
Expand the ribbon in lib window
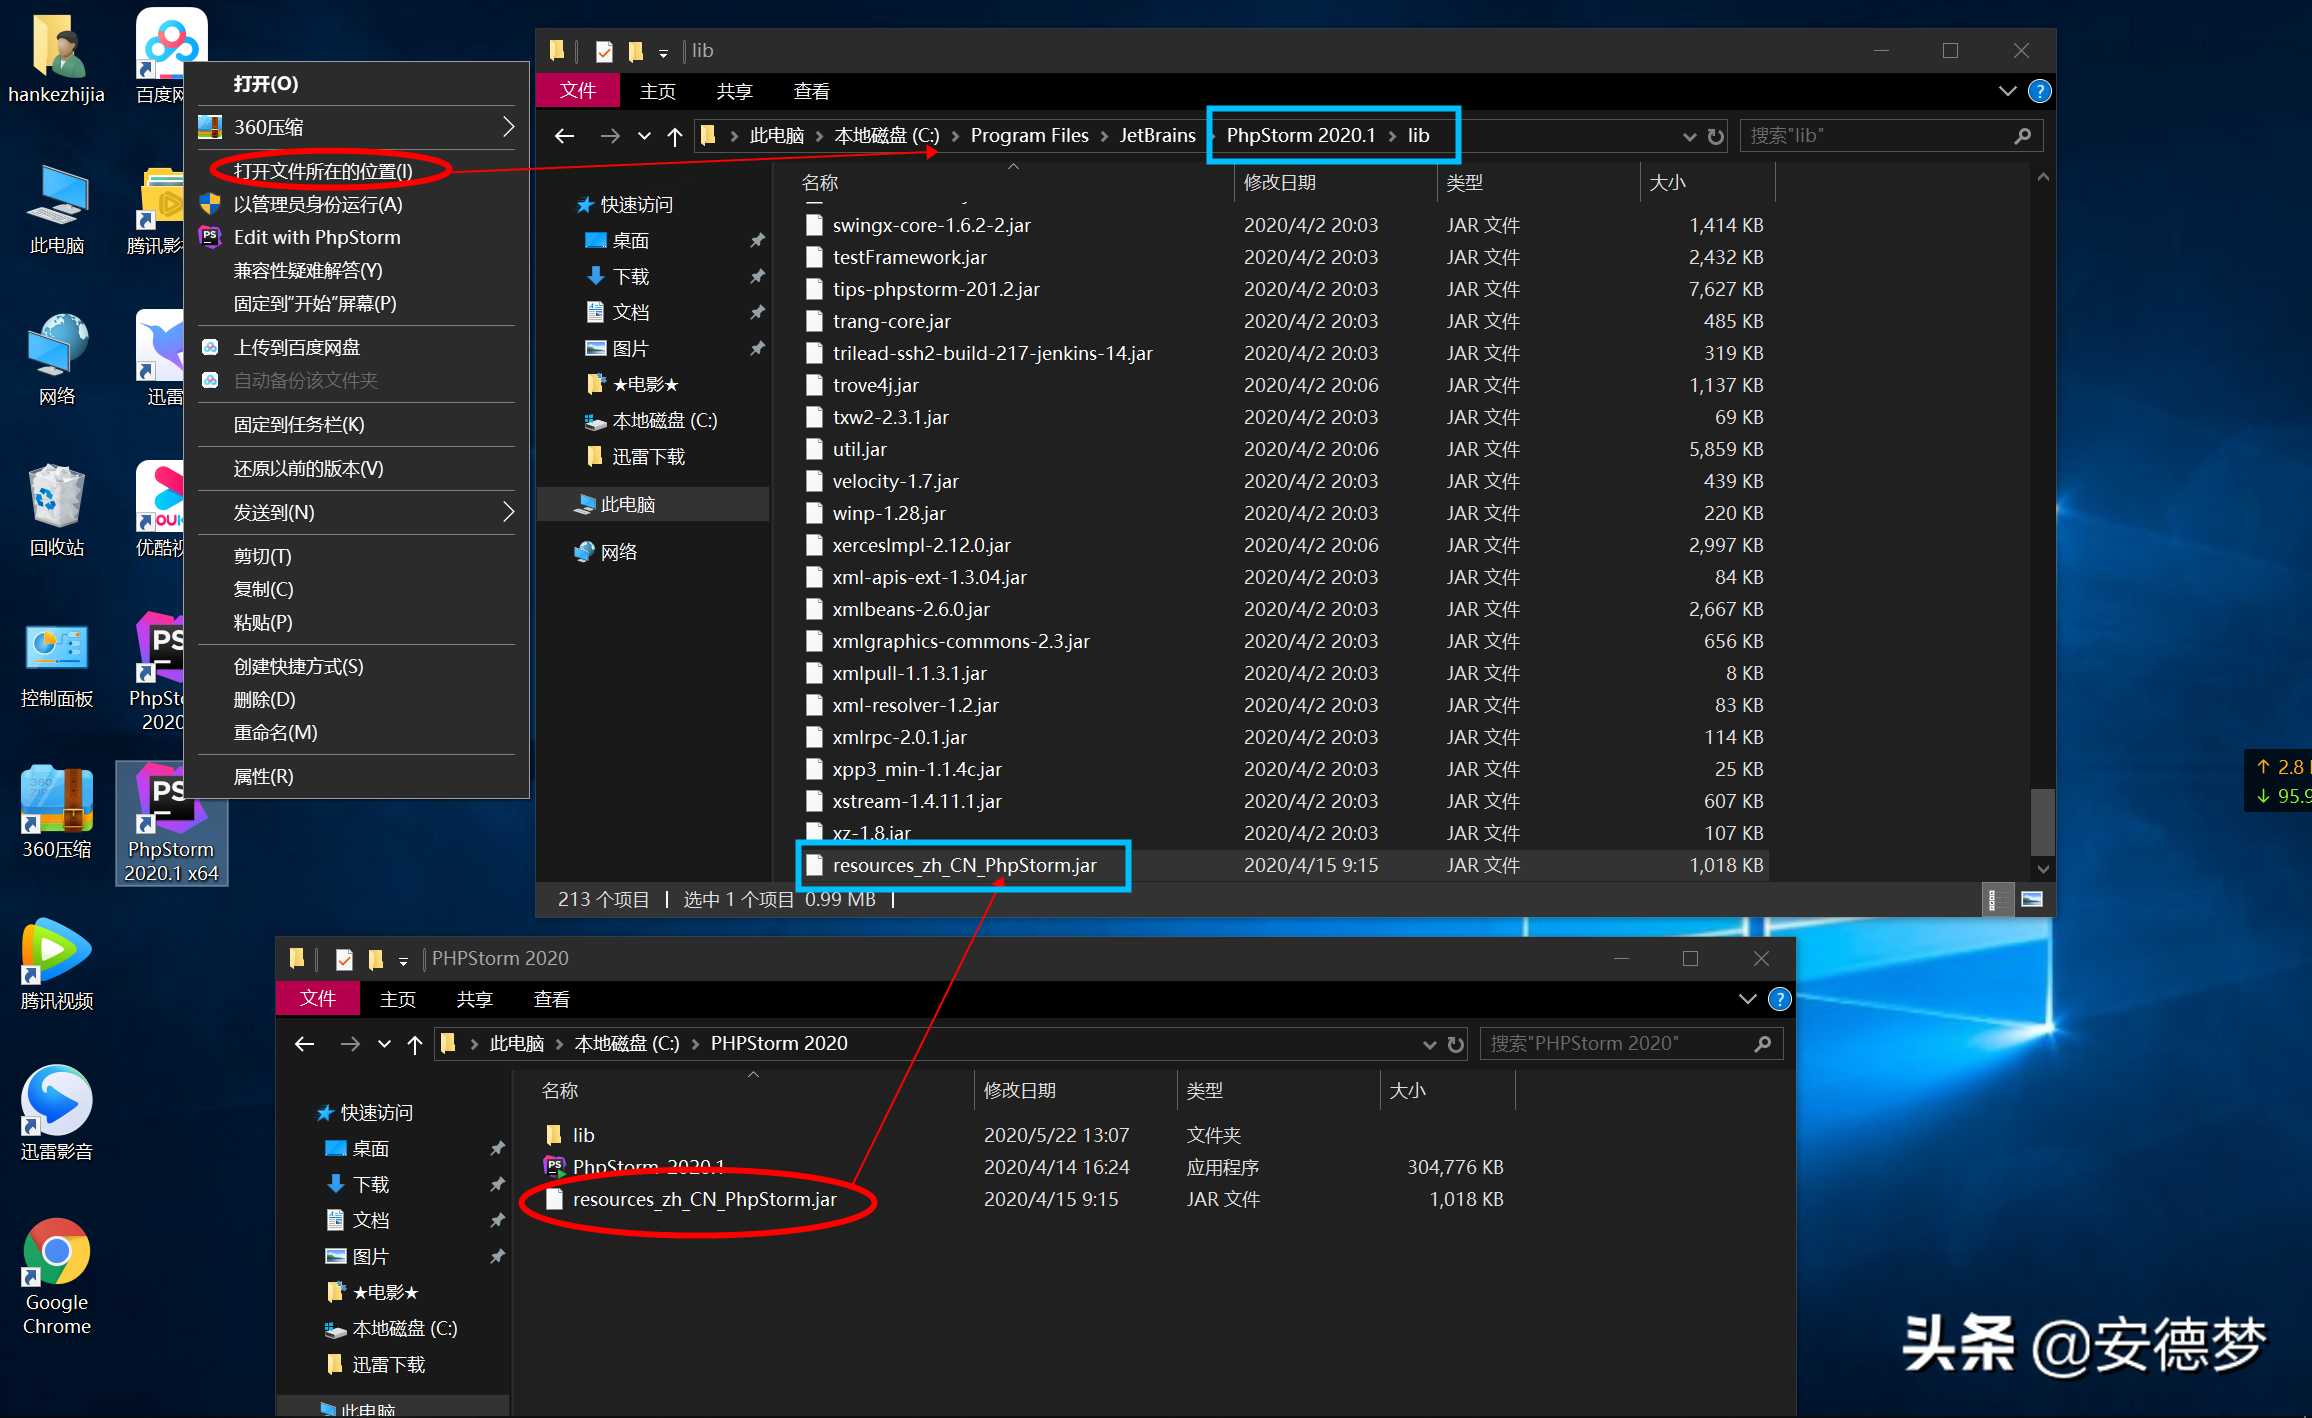click(x=2007, y=91)
